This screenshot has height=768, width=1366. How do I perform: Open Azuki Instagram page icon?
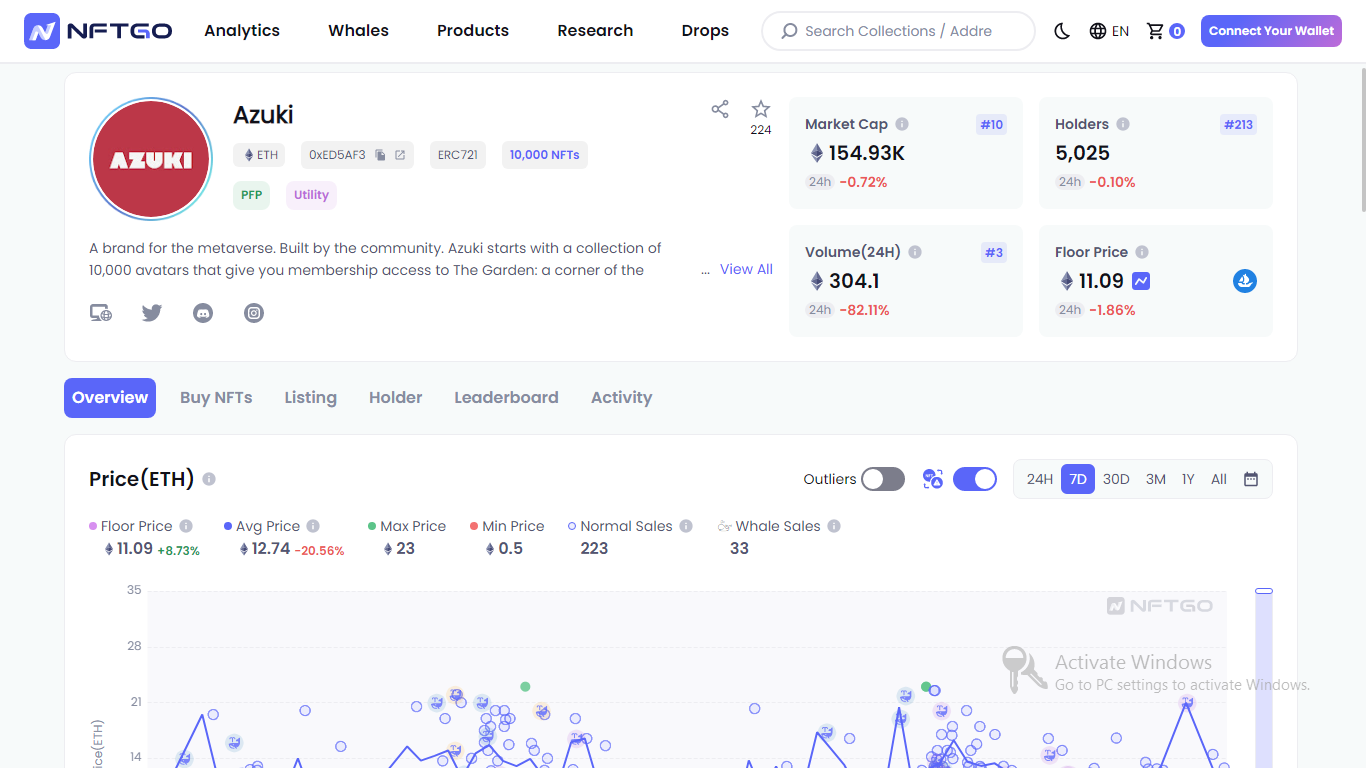click(254, 313)
